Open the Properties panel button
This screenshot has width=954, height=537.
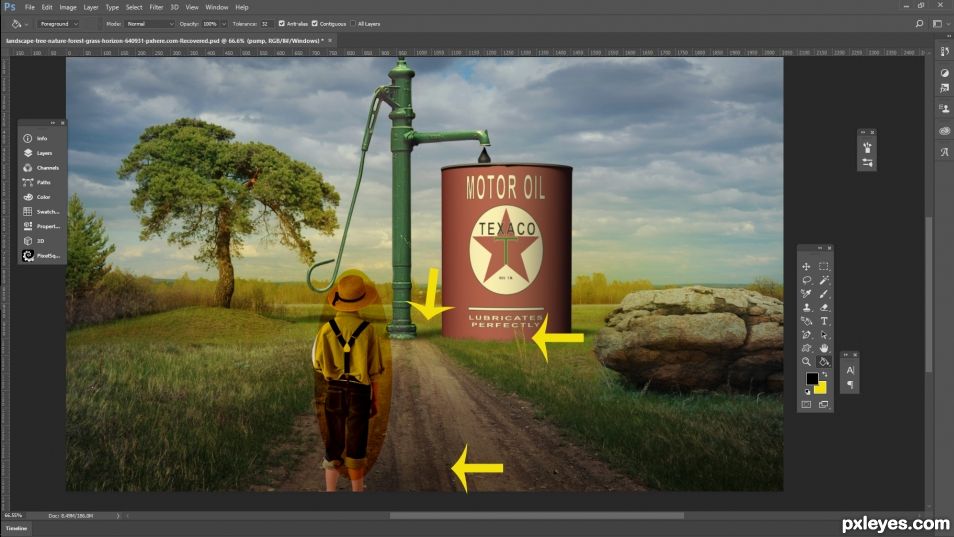(x=42, y=226)
